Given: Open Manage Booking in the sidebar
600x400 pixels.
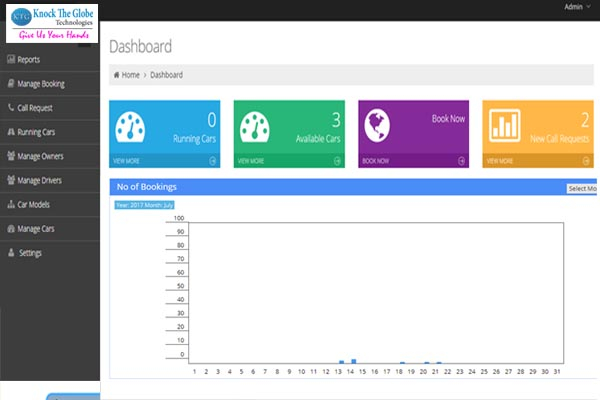Looking at the screenshot, I should [50, 83].
